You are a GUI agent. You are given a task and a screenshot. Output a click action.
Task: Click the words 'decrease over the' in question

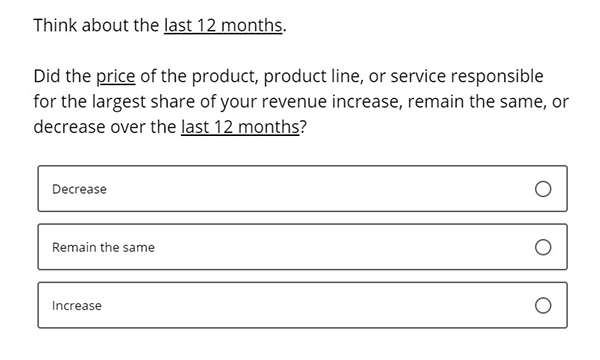104,127
